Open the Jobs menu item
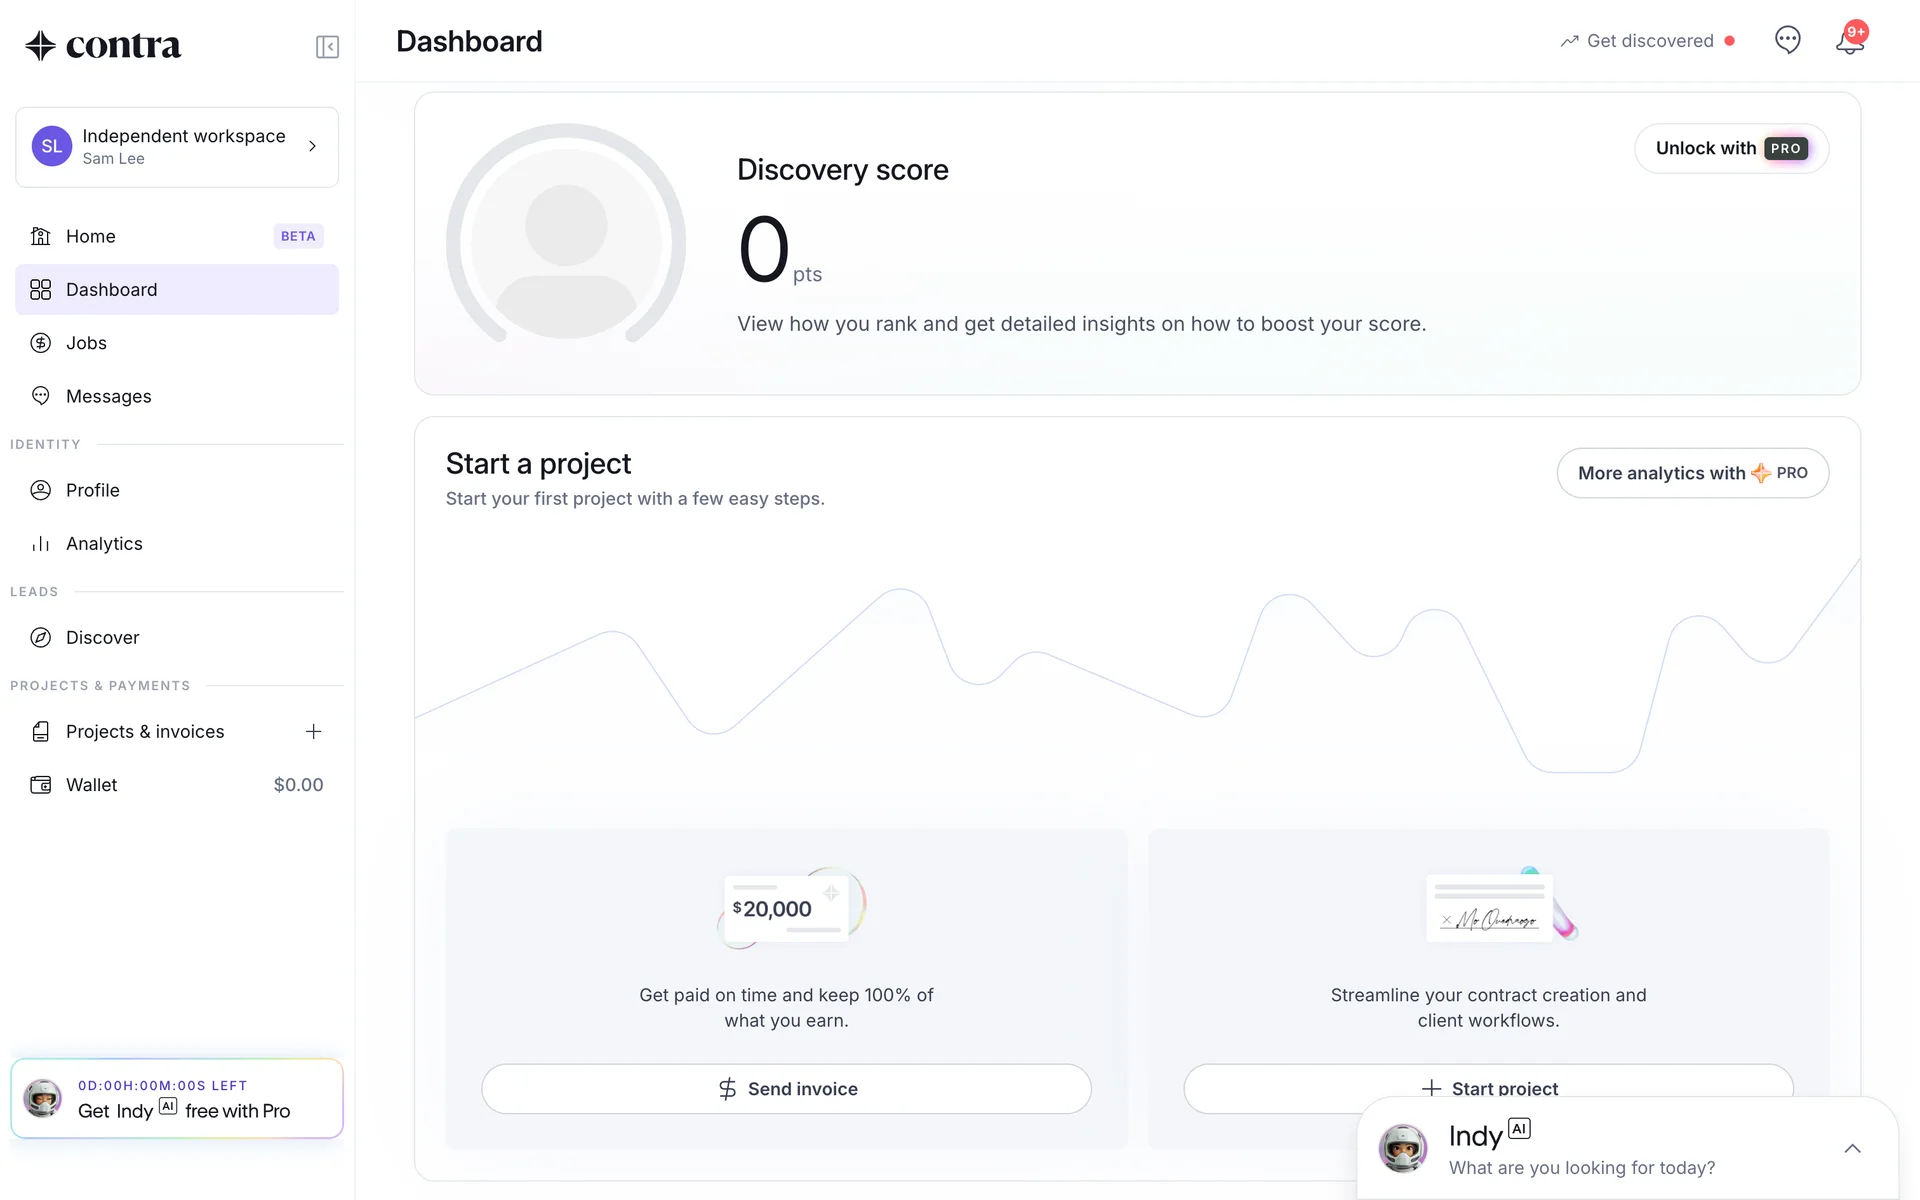The height and width of the screenshot is (1200, 1920). coord(87,343)
